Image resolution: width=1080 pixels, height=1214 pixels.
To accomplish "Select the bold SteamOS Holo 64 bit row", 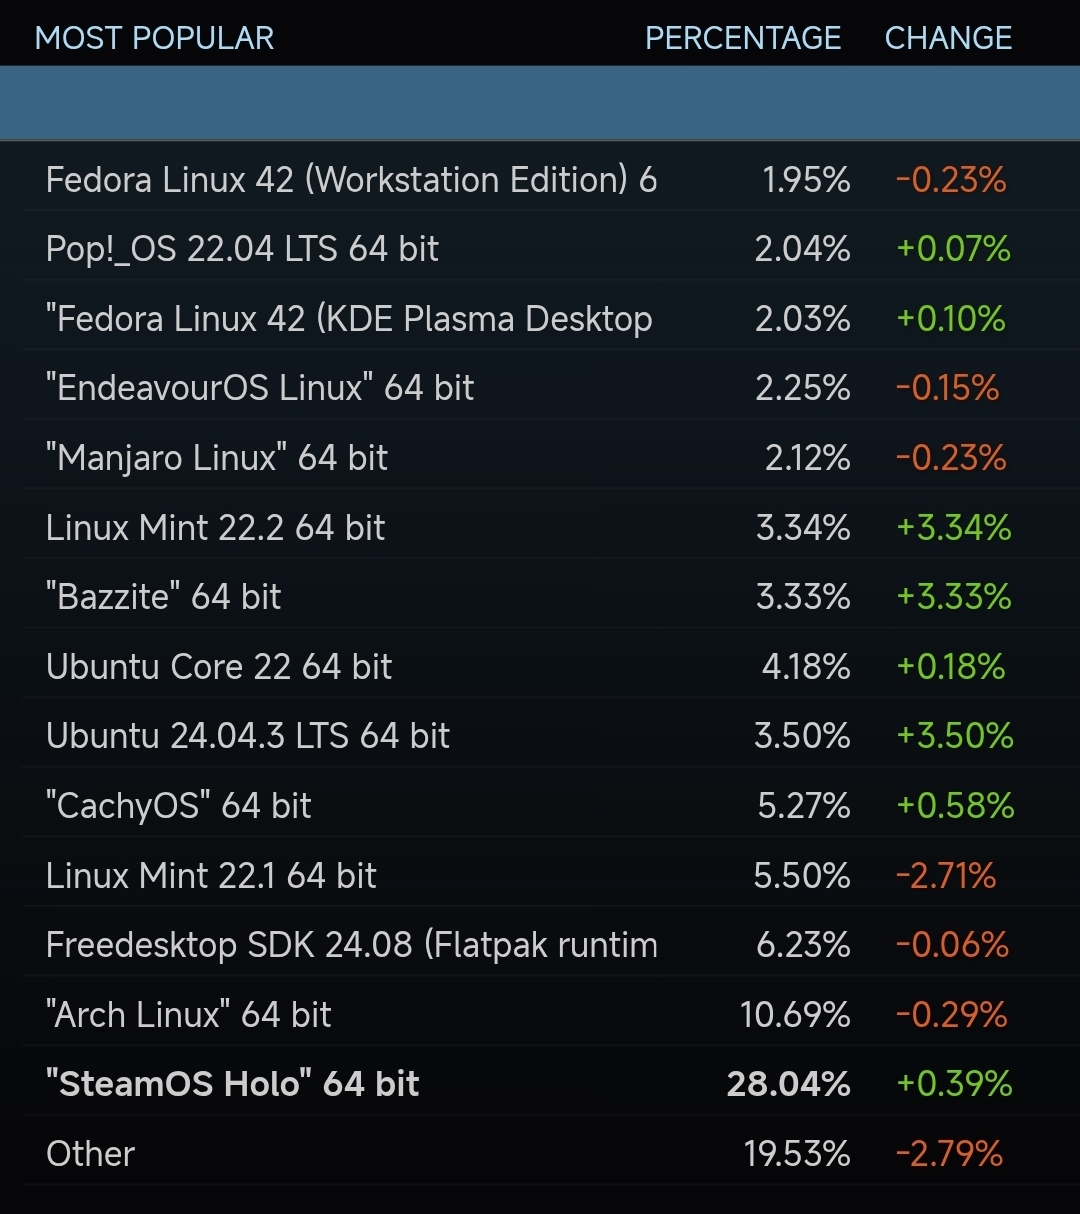I will (x=233, y=1084).
